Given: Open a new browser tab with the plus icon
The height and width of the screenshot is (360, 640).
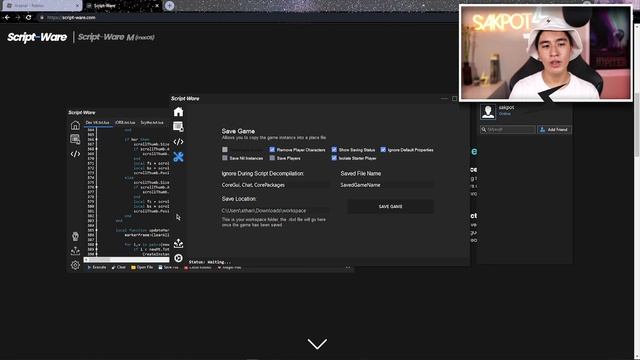Looking at the screenshot, I should click(x=169, y=6).
